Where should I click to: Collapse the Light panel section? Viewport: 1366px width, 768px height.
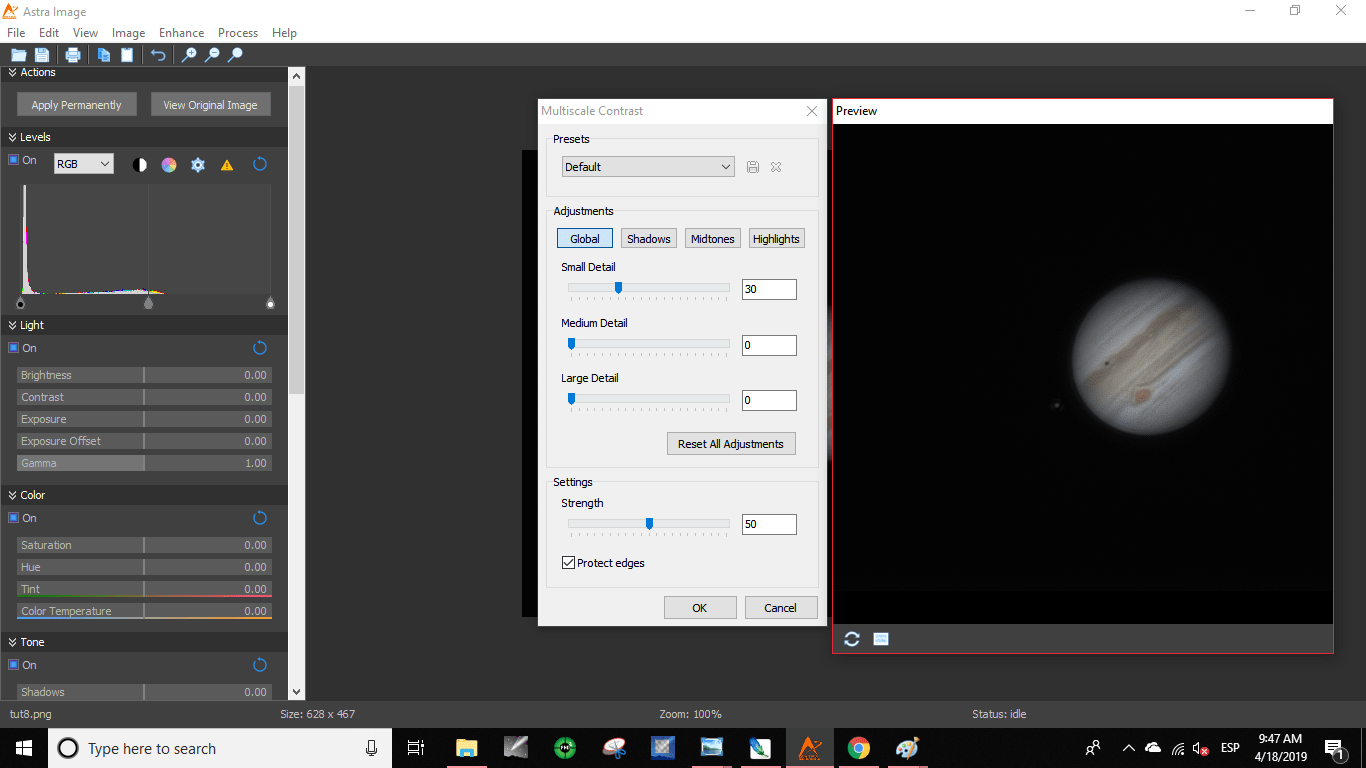tap(13, 325)
